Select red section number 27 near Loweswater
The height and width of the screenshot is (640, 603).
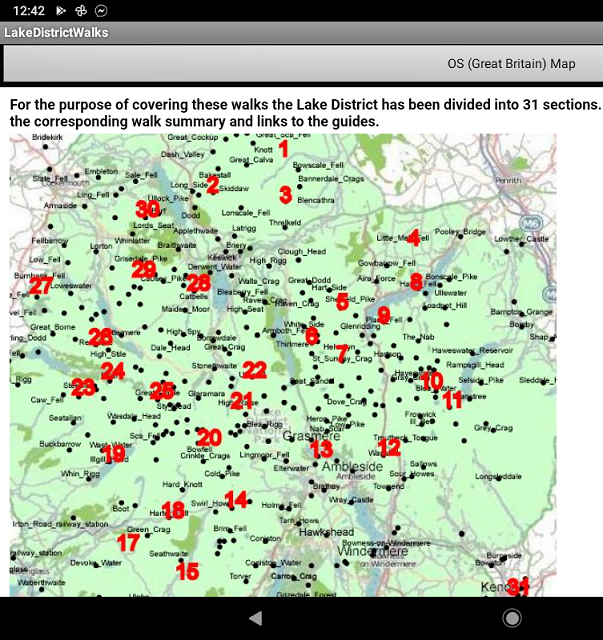point(41,285)
